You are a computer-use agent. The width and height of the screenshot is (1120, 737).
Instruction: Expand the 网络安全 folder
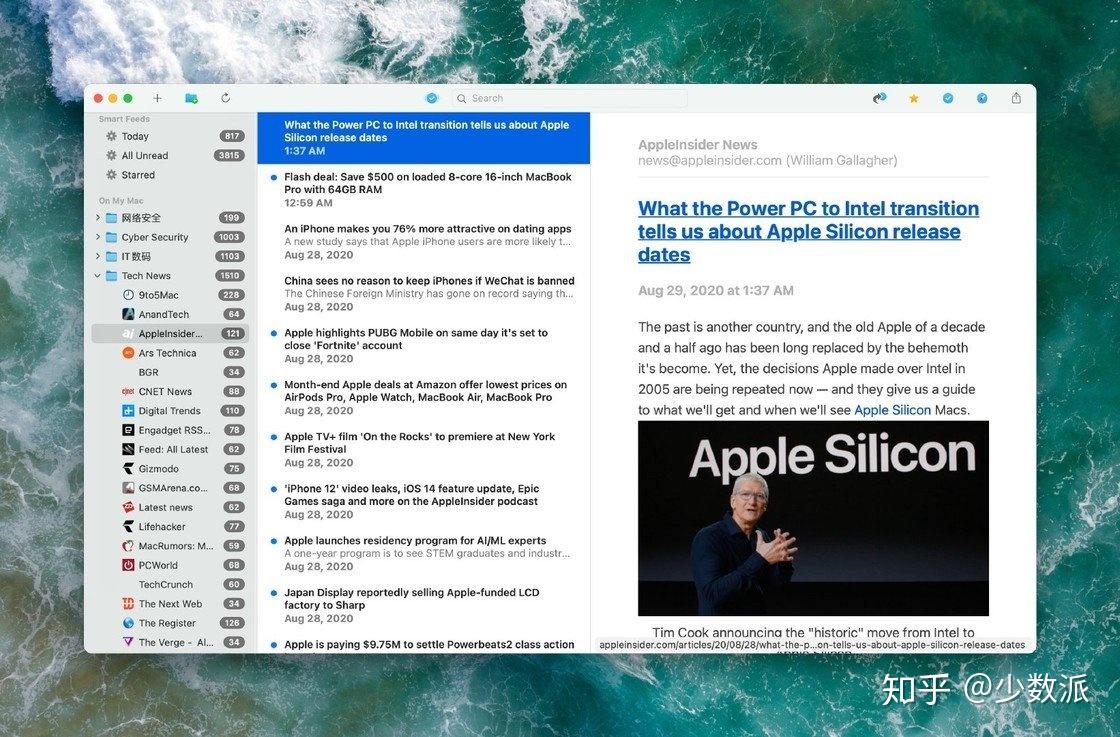point(98,217)
